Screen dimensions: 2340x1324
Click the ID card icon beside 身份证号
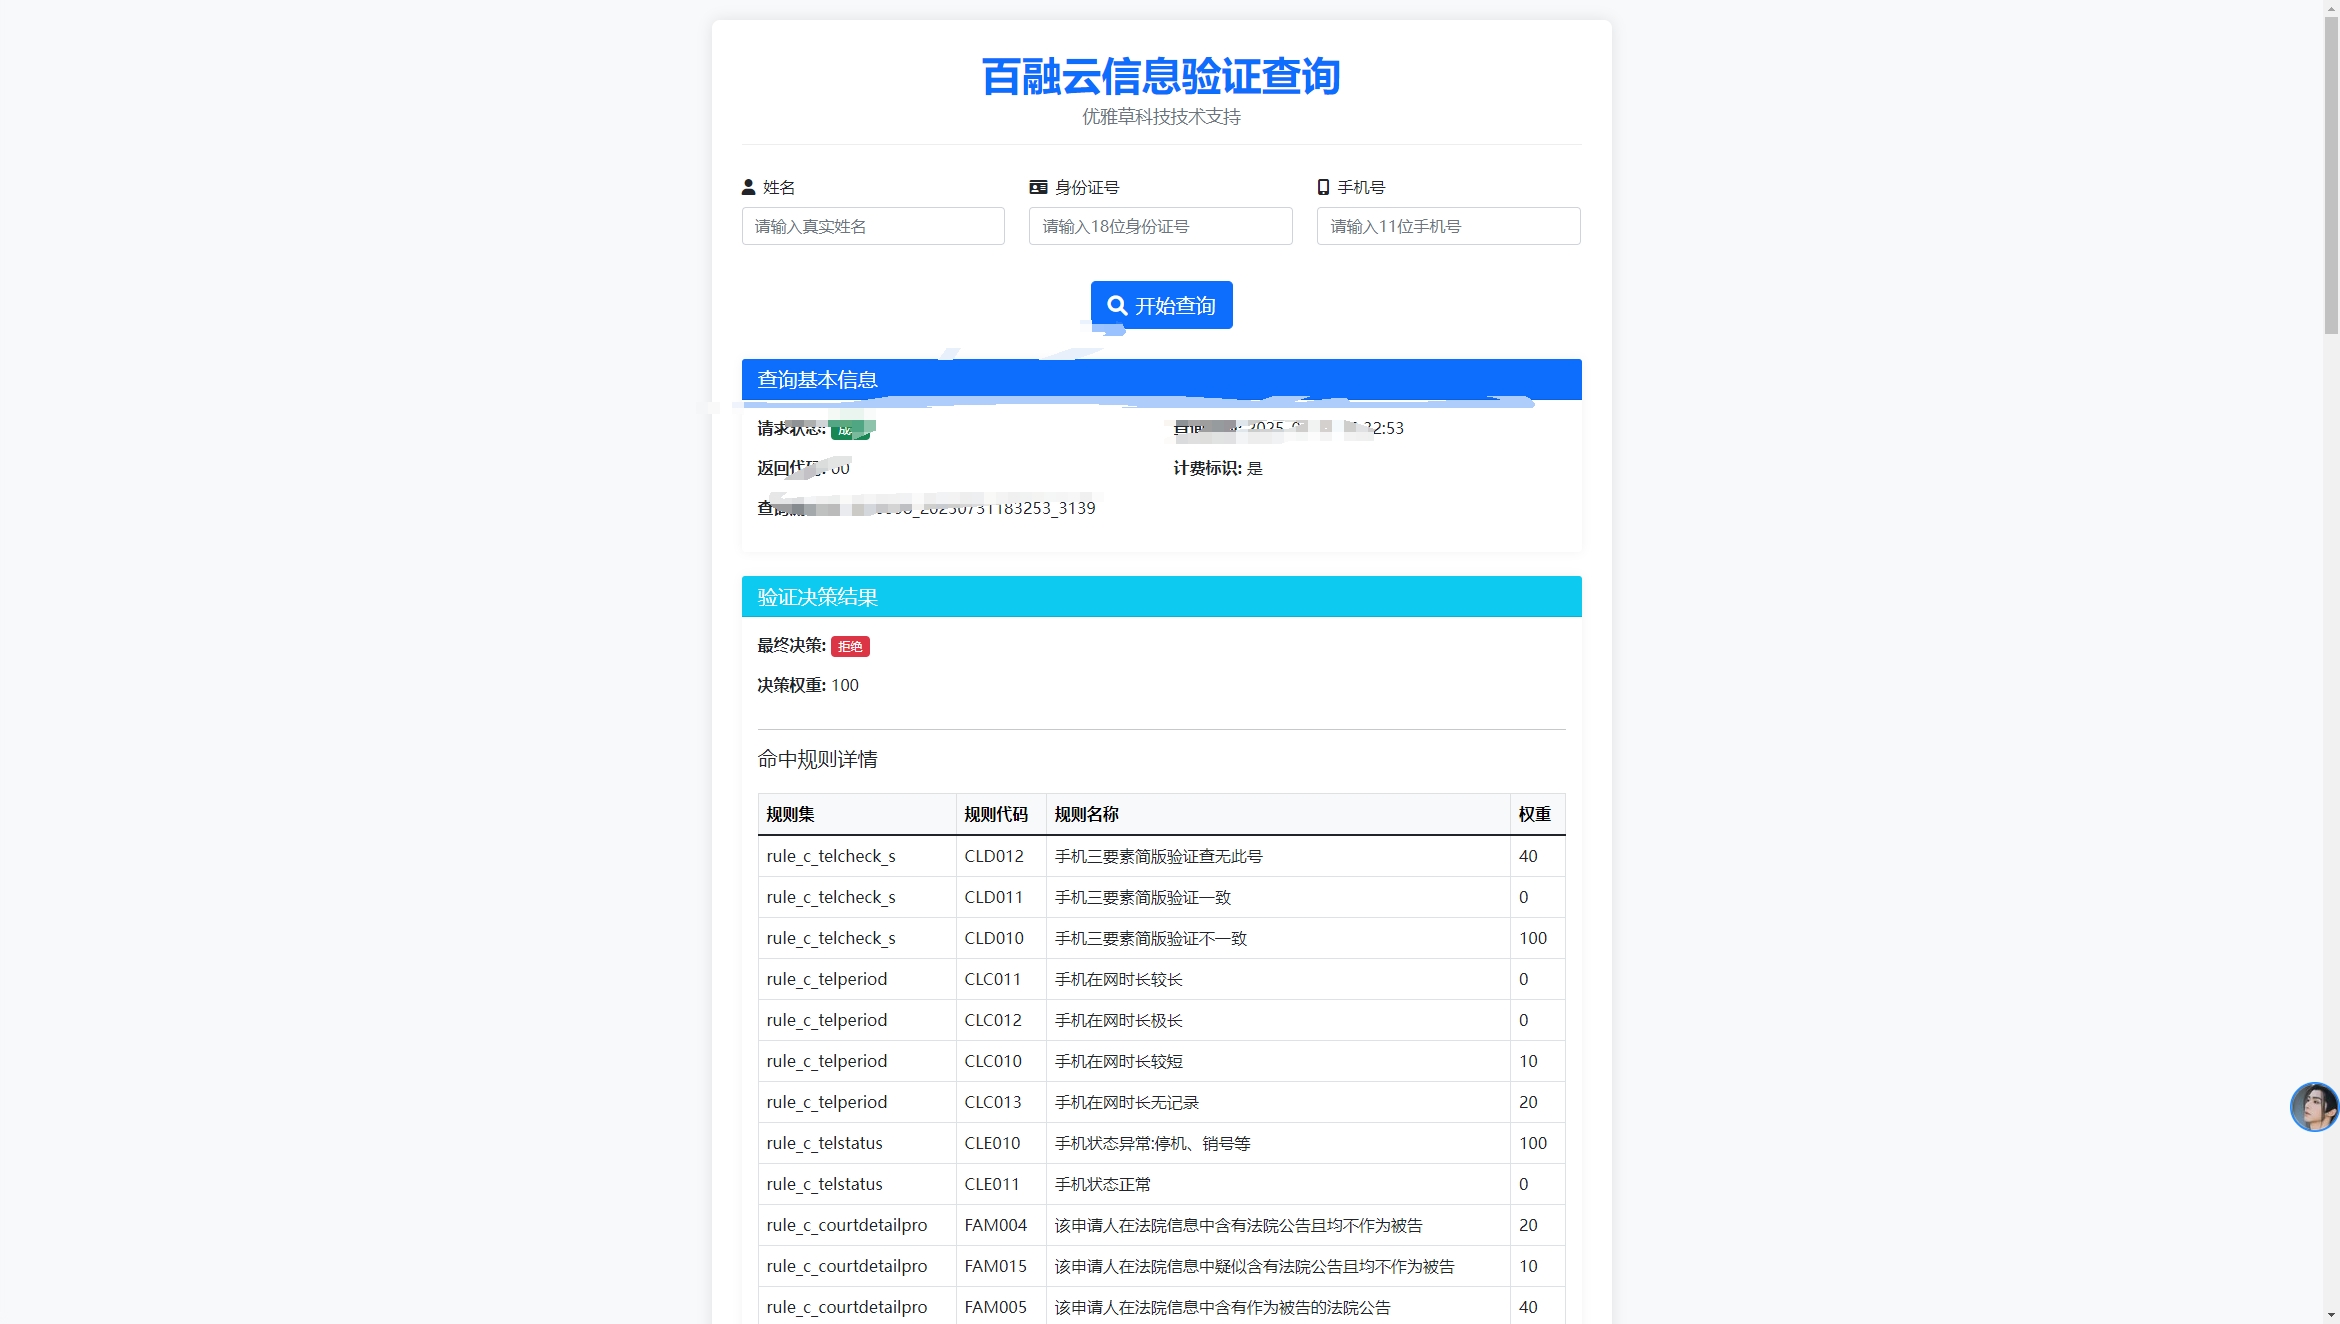coord(1038,187)
